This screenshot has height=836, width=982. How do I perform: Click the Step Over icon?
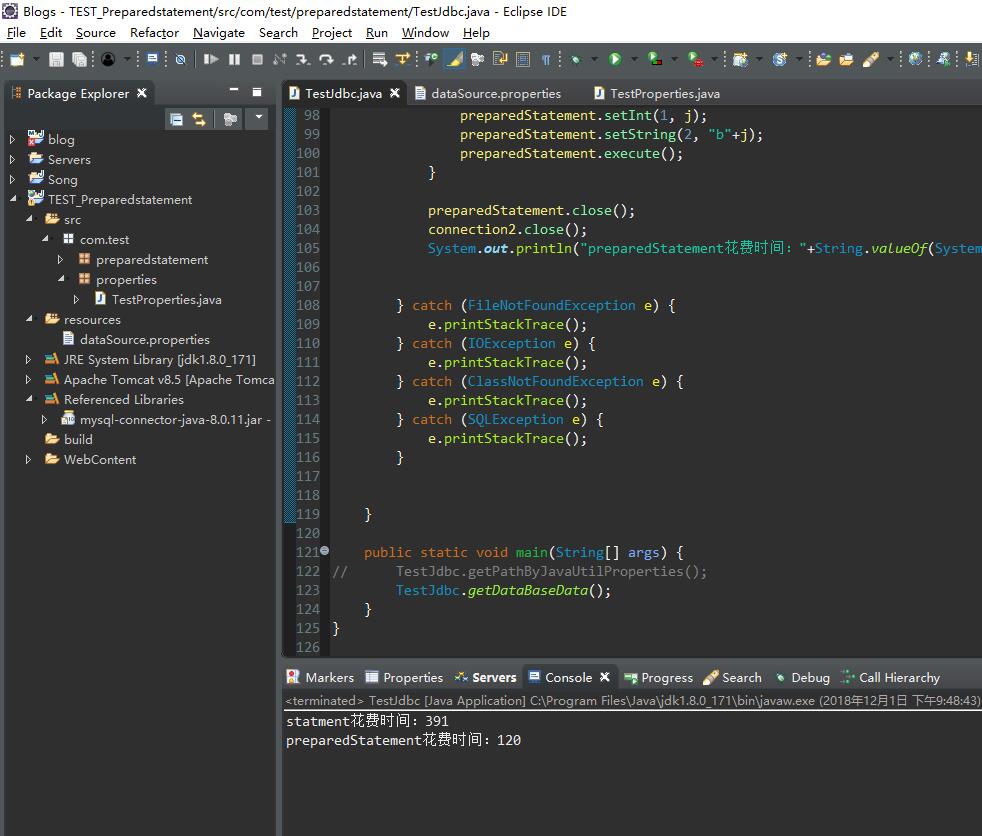326,59
